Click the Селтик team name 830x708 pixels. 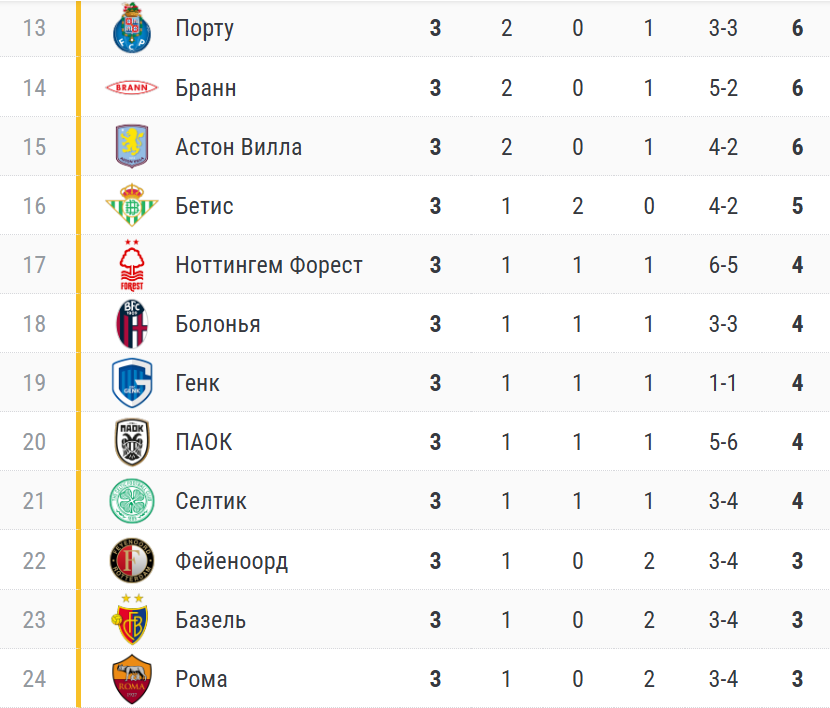(210, 501)
